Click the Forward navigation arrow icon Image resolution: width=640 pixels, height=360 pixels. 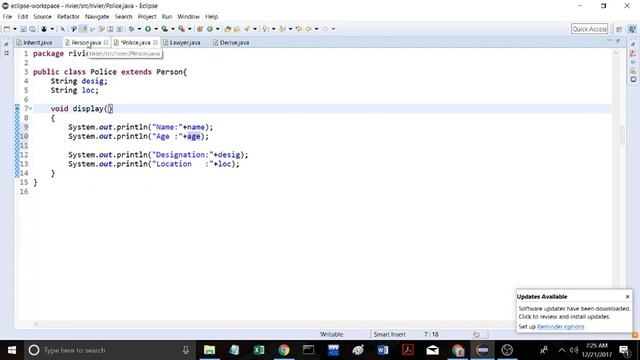pos(325,29)
